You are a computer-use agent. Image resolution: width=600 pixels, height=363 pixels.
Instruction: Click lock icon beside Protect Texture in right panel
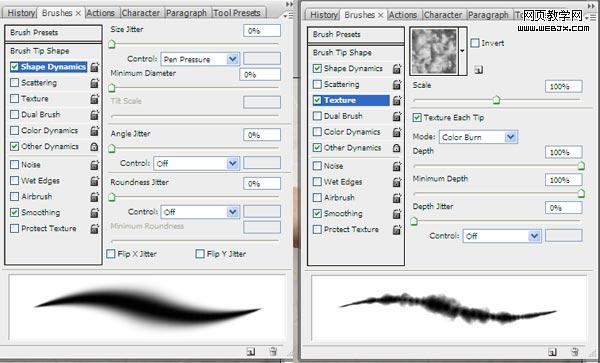(397, 230)
